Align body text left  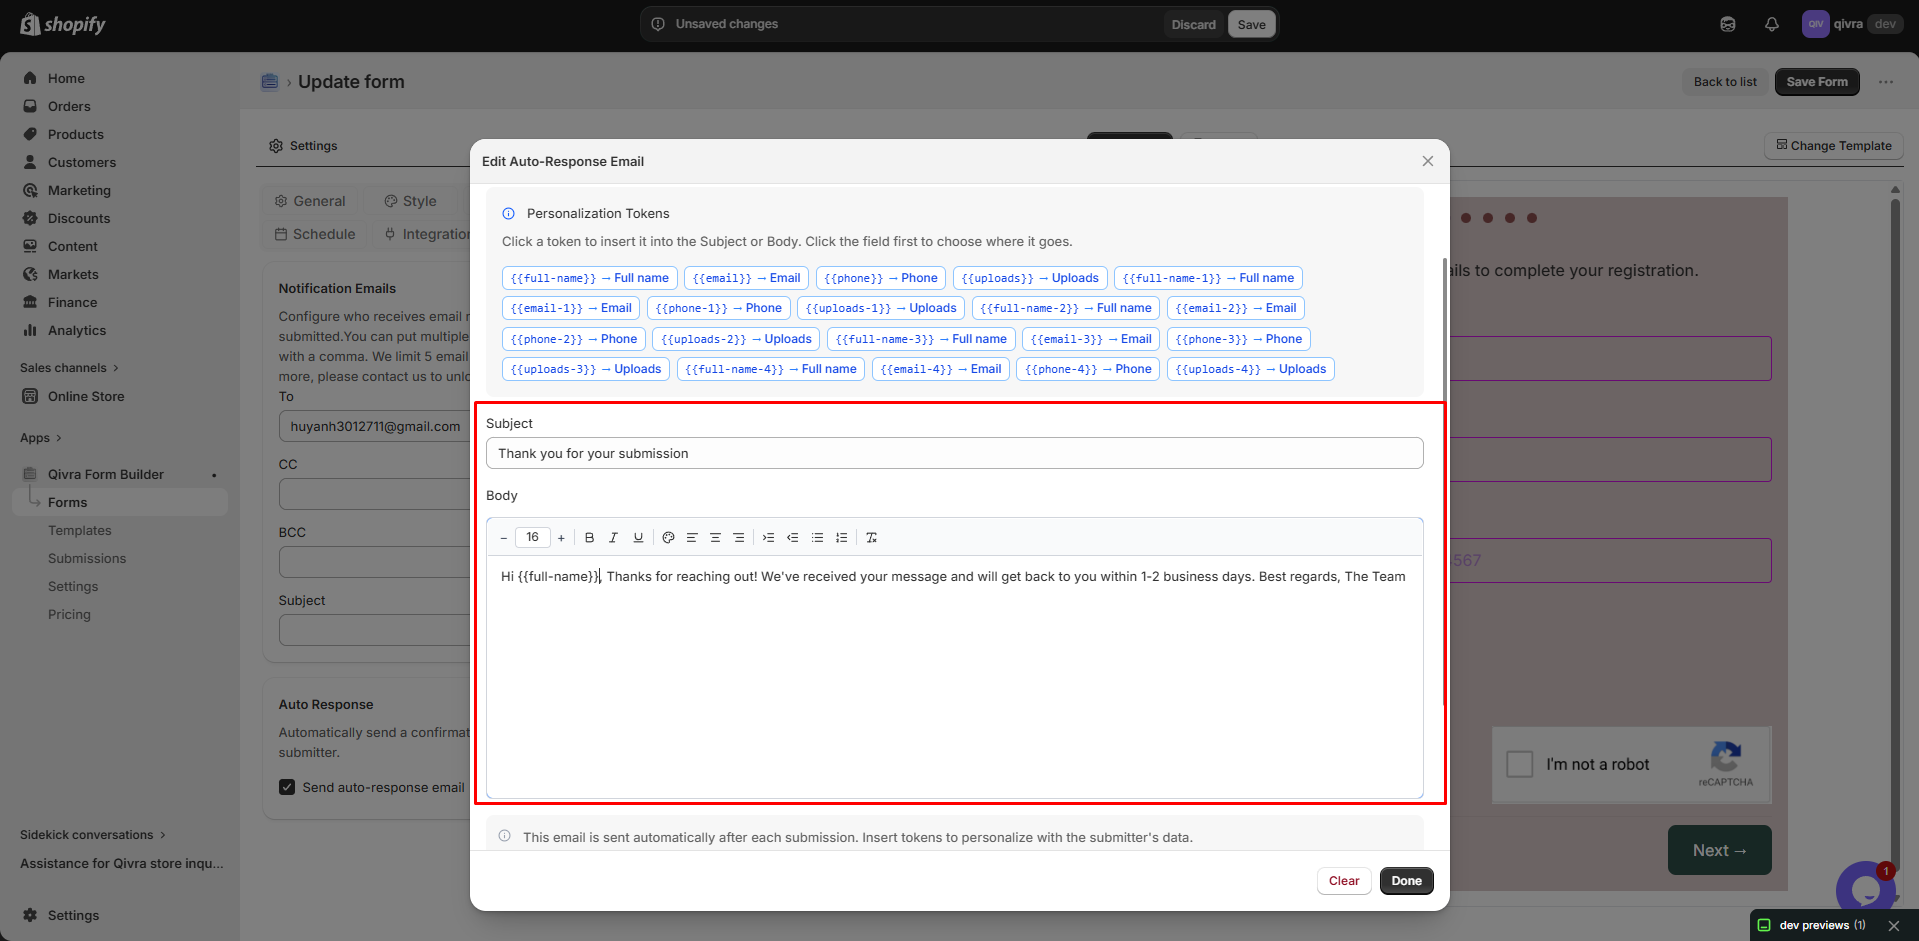pyautogui.click(x=692, y=538)
